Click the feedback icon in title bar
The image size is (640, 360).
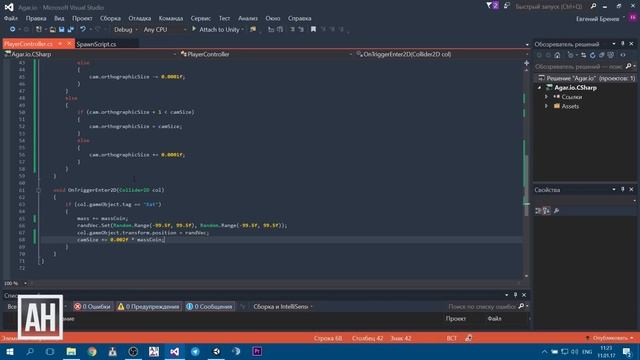coord(507,6)
